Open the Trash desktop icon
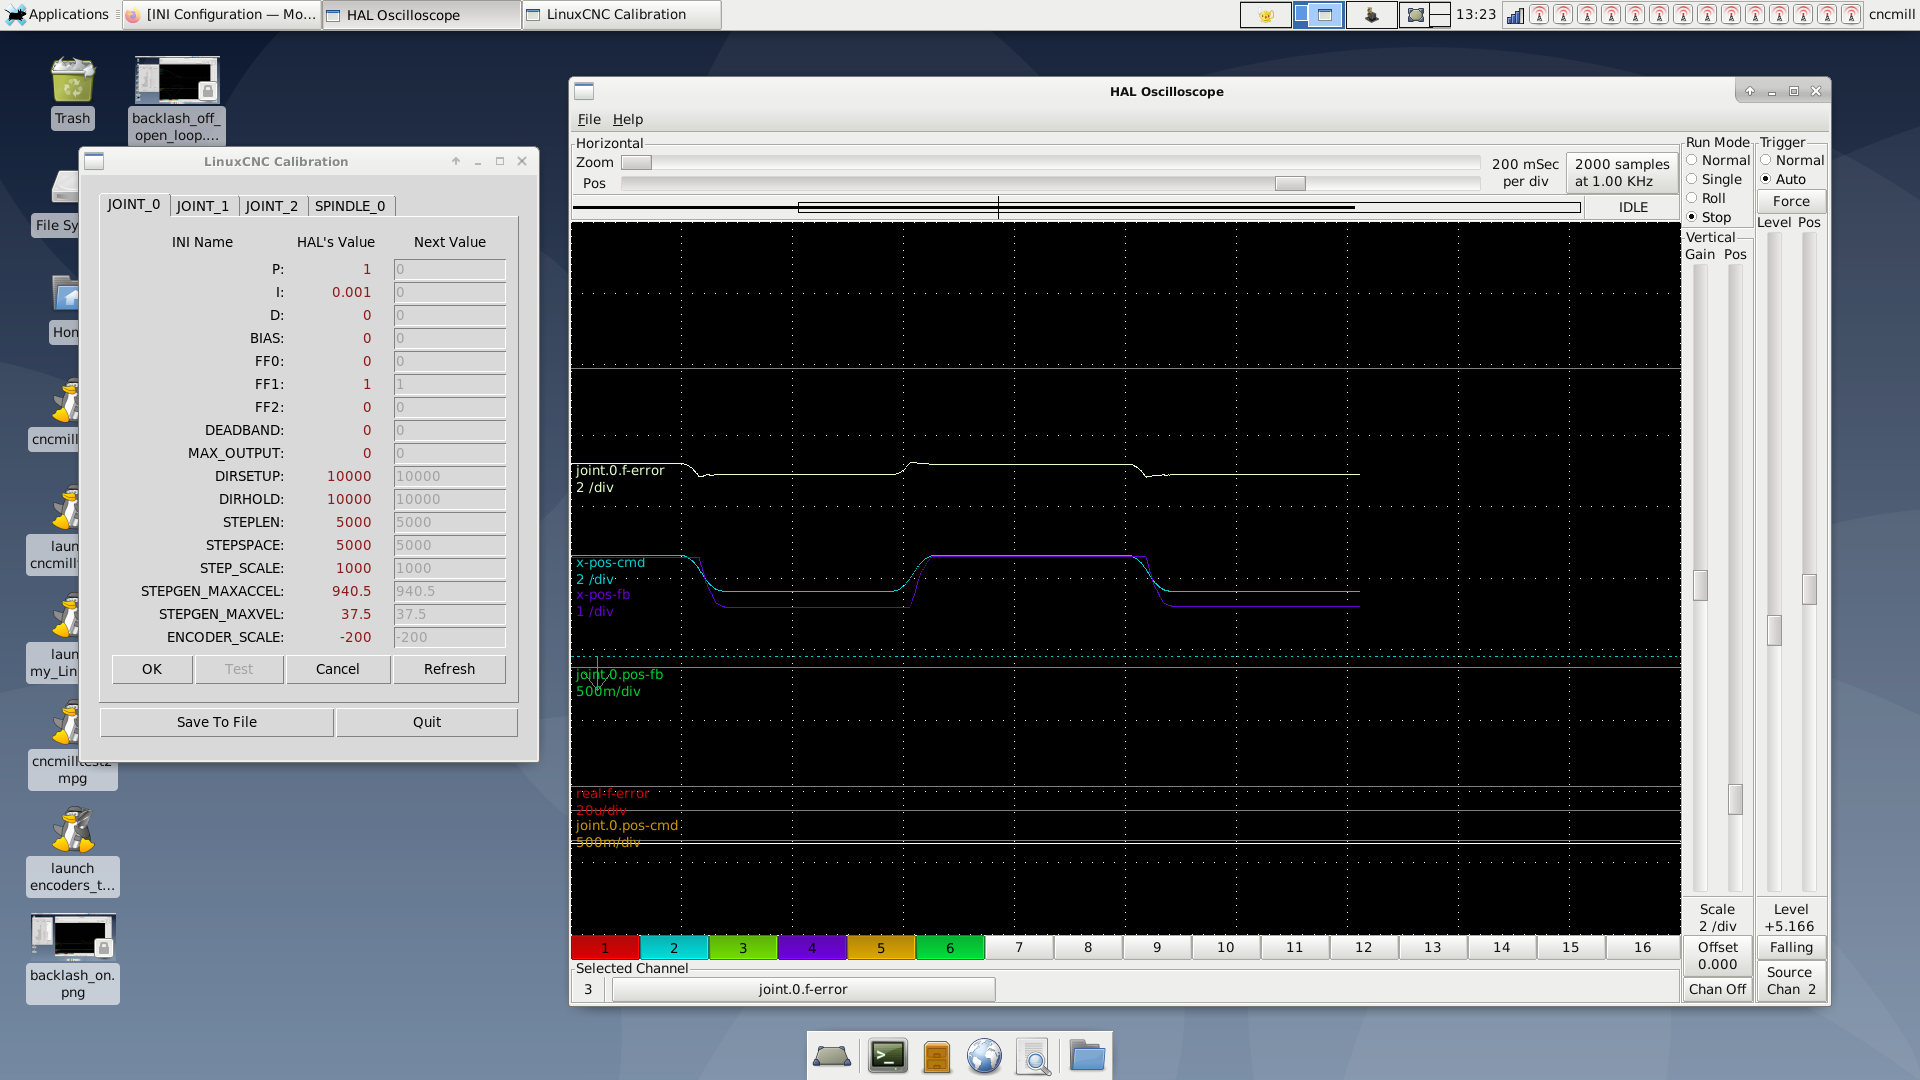This screenshot has height=1080, width=1920. [x=72, y=92]
